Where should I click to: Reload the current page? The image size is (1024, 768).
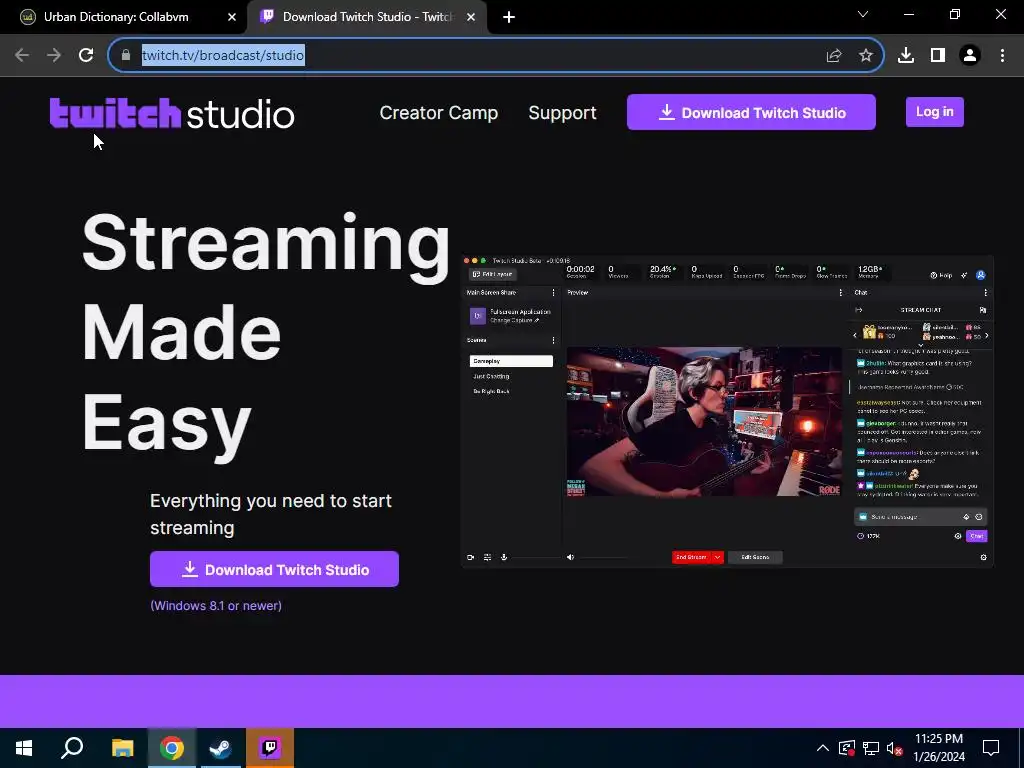pos(86,55)
